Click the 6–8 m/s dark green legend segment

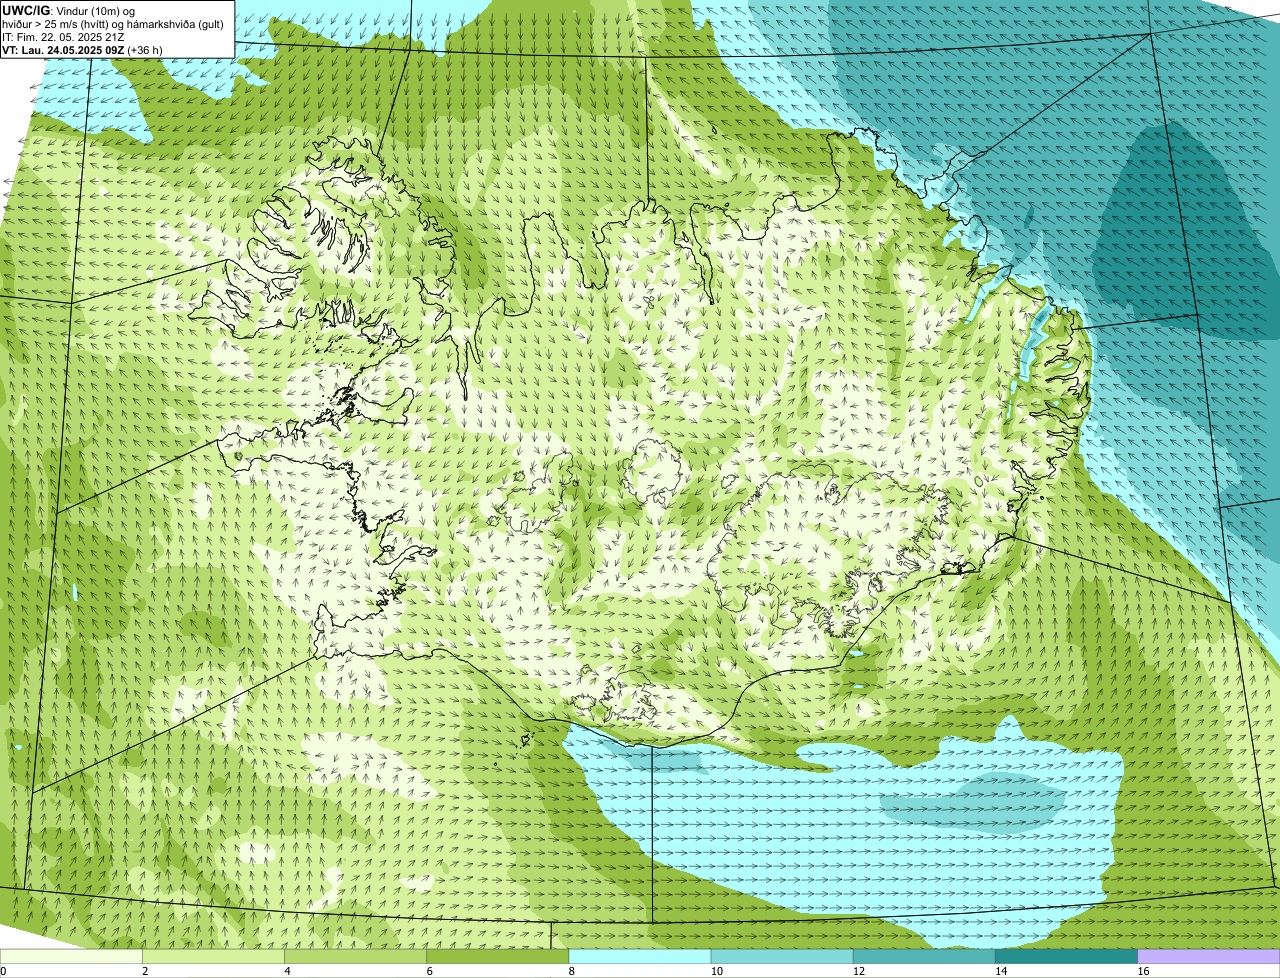[498, 957]
